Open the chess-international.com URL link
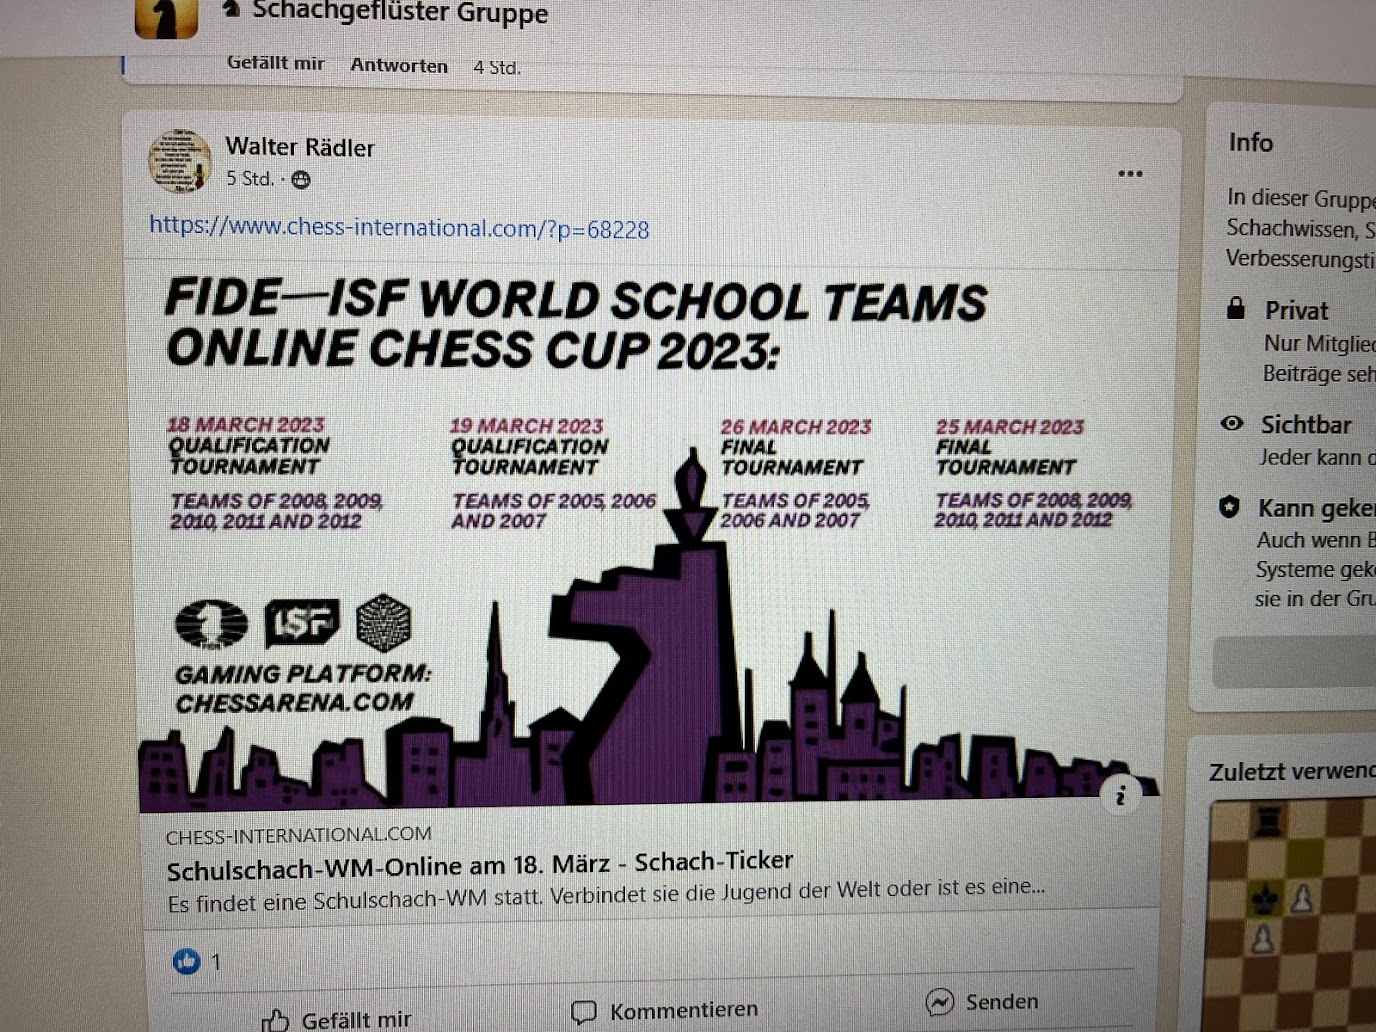 (x=399, y=228)
